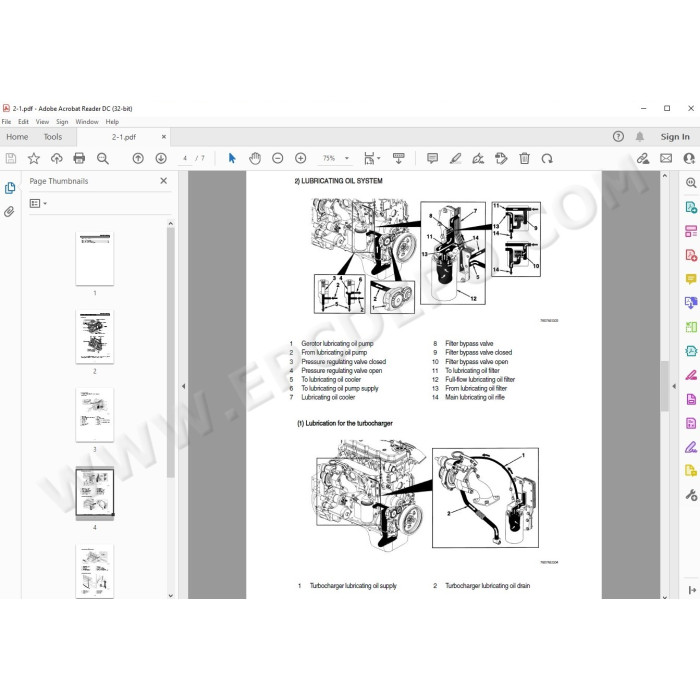Open More Tools wrench icon

point(691,495)
